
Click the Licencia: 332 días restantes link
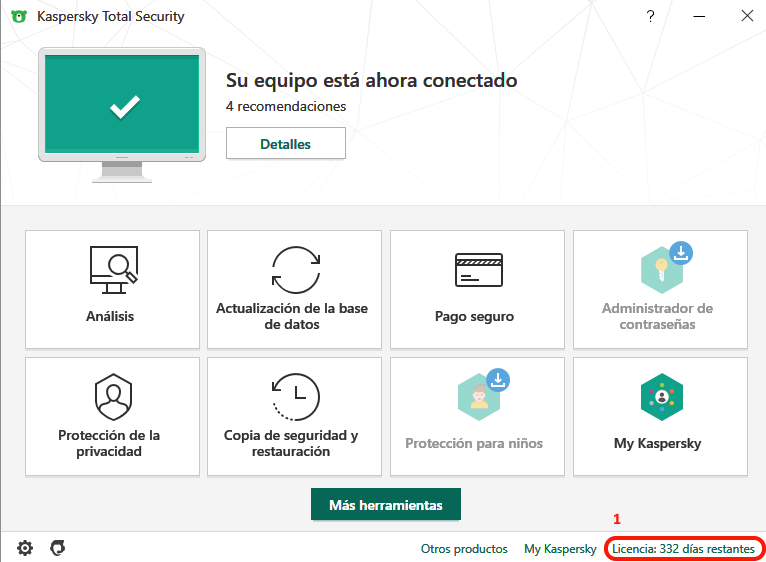click(x=683, y=549)
